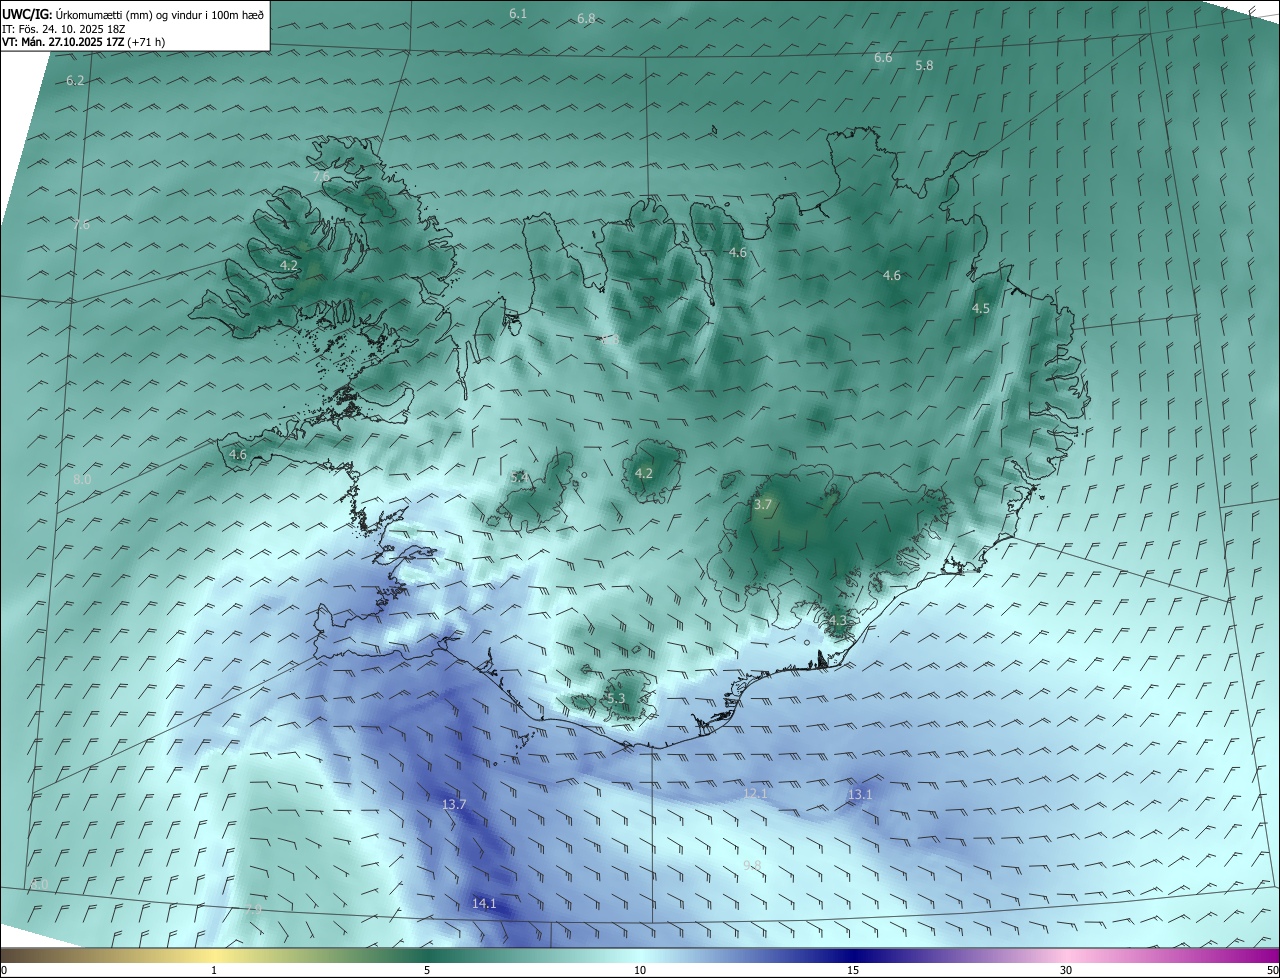Click the 5.8 value label
This screenshot has height=978, width=1280.
(924, 66)
